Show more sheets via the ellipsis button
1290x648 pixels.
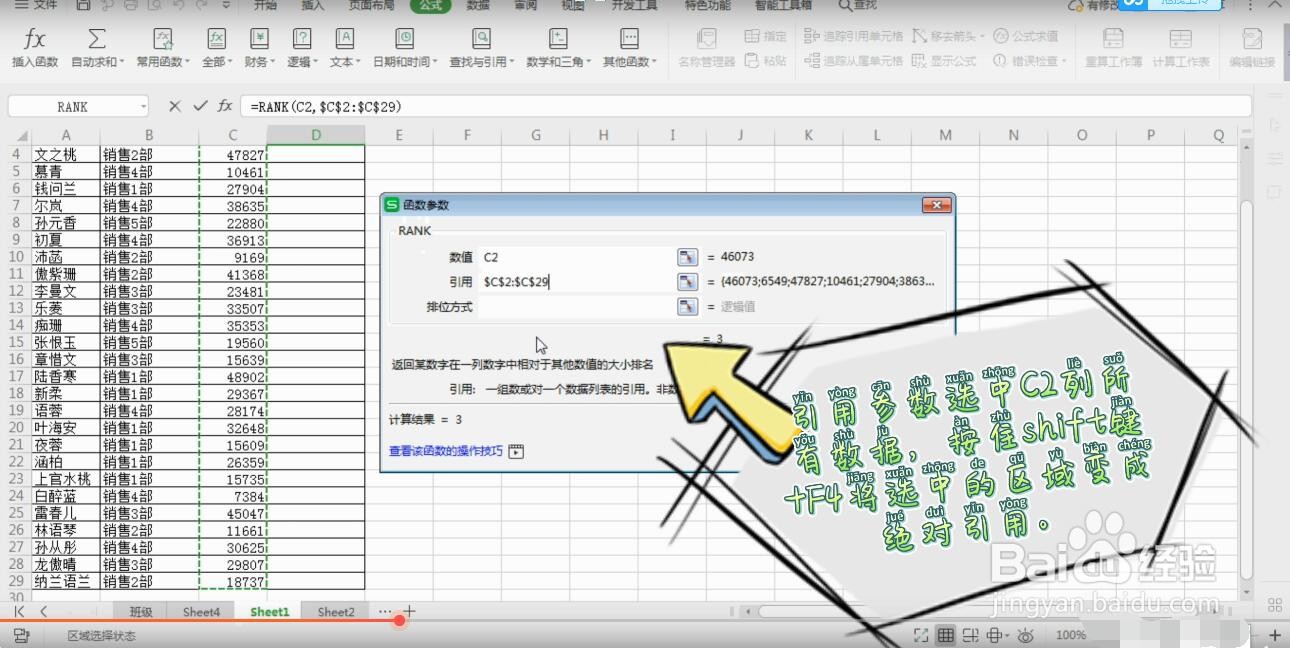tap(385, 611)
